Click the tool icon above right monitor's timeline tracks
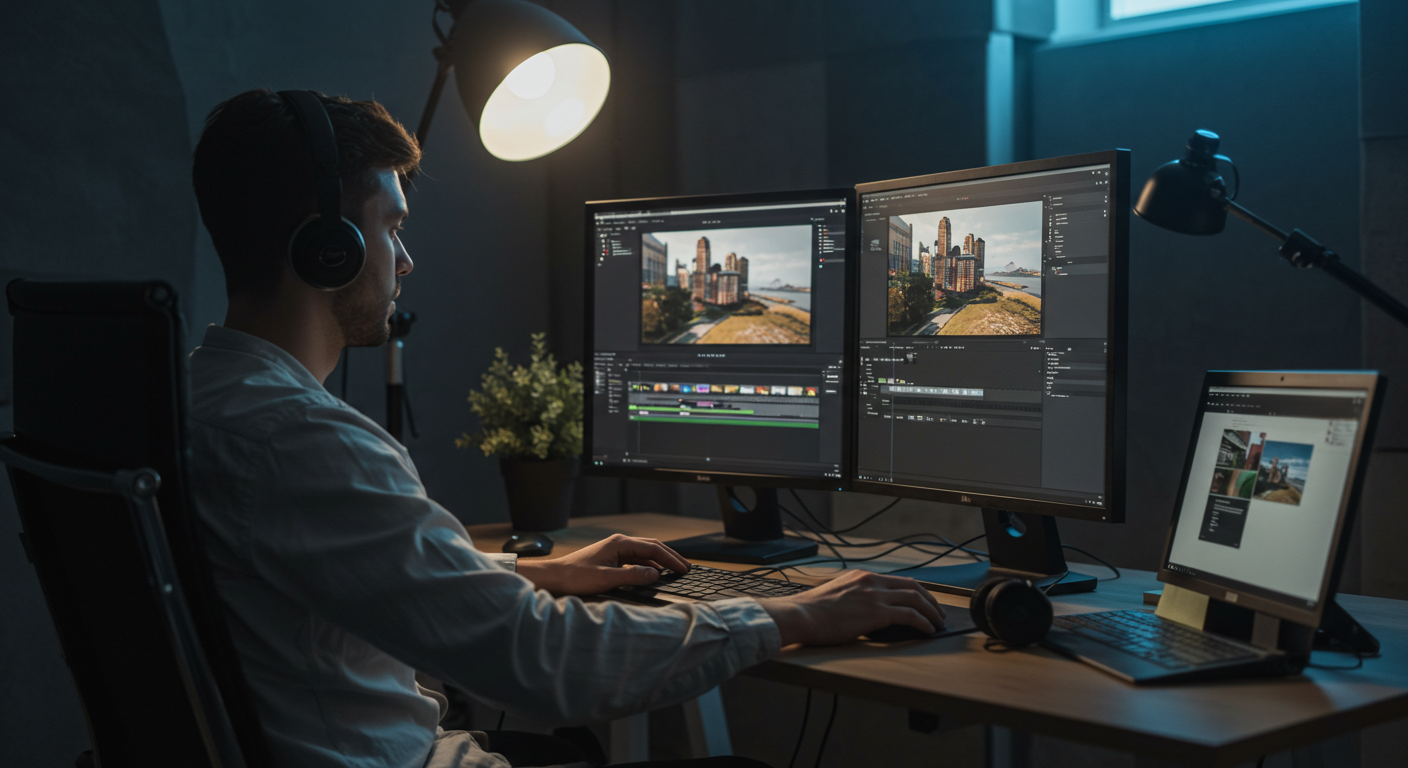1408x768 pixels. [x=909, y=357]
